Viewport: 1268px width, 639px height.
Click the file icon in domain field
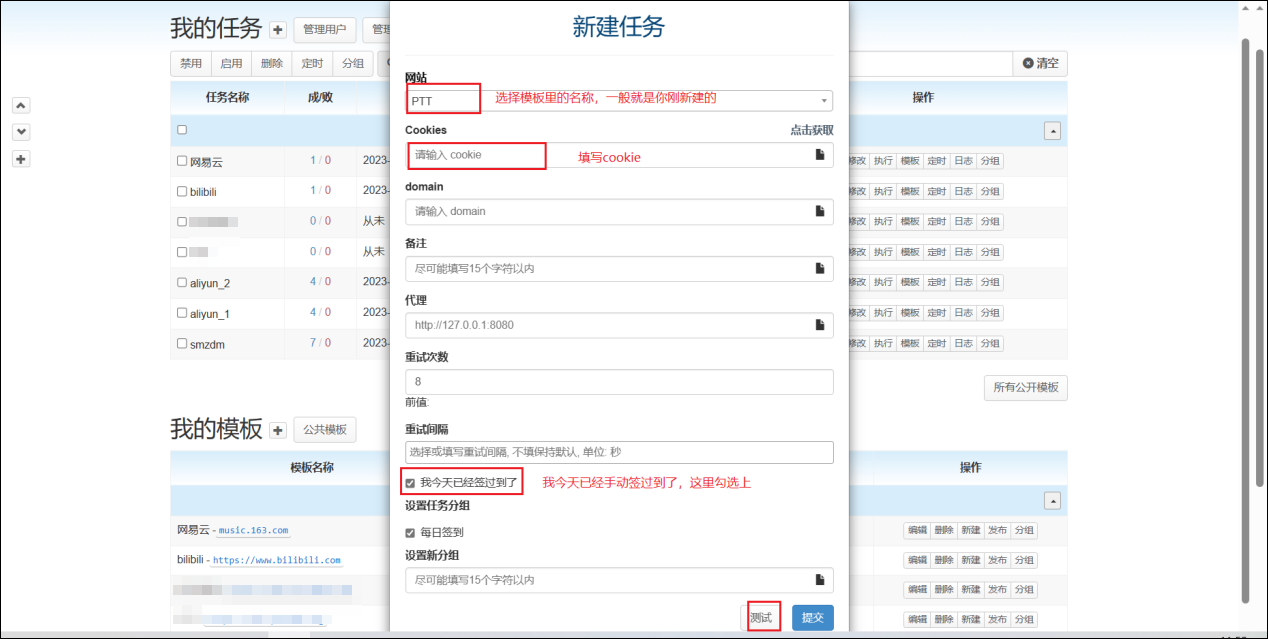coord(819,211)
